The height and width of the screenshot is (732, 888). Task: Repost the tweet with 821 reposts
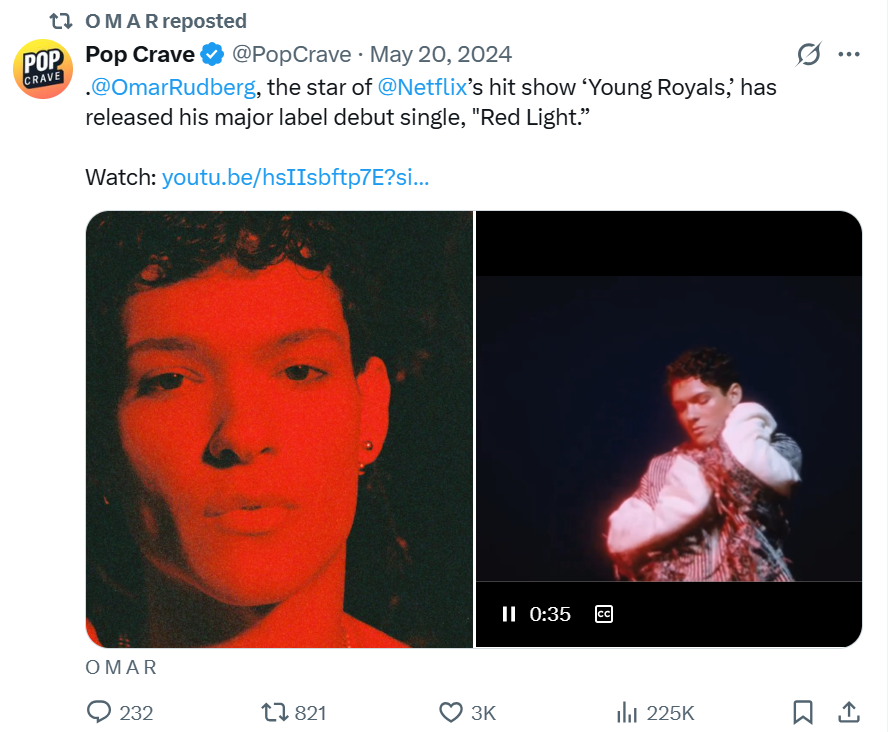[274, 712]
